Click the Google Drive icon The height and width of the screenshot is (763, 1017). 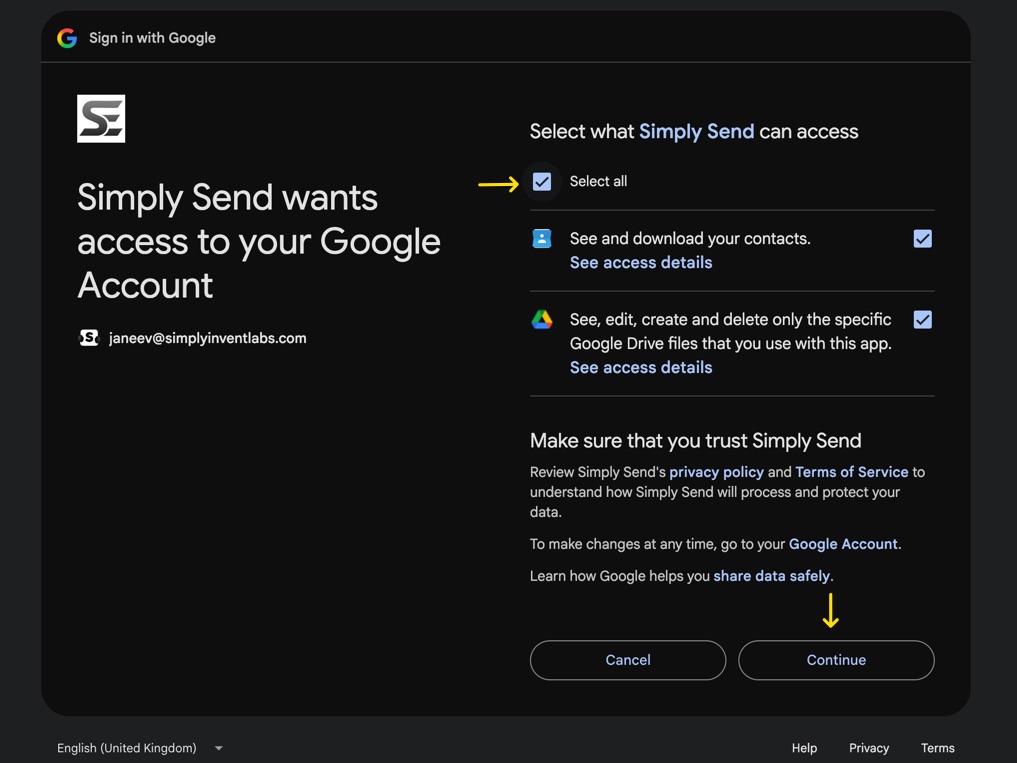point(542,319)
